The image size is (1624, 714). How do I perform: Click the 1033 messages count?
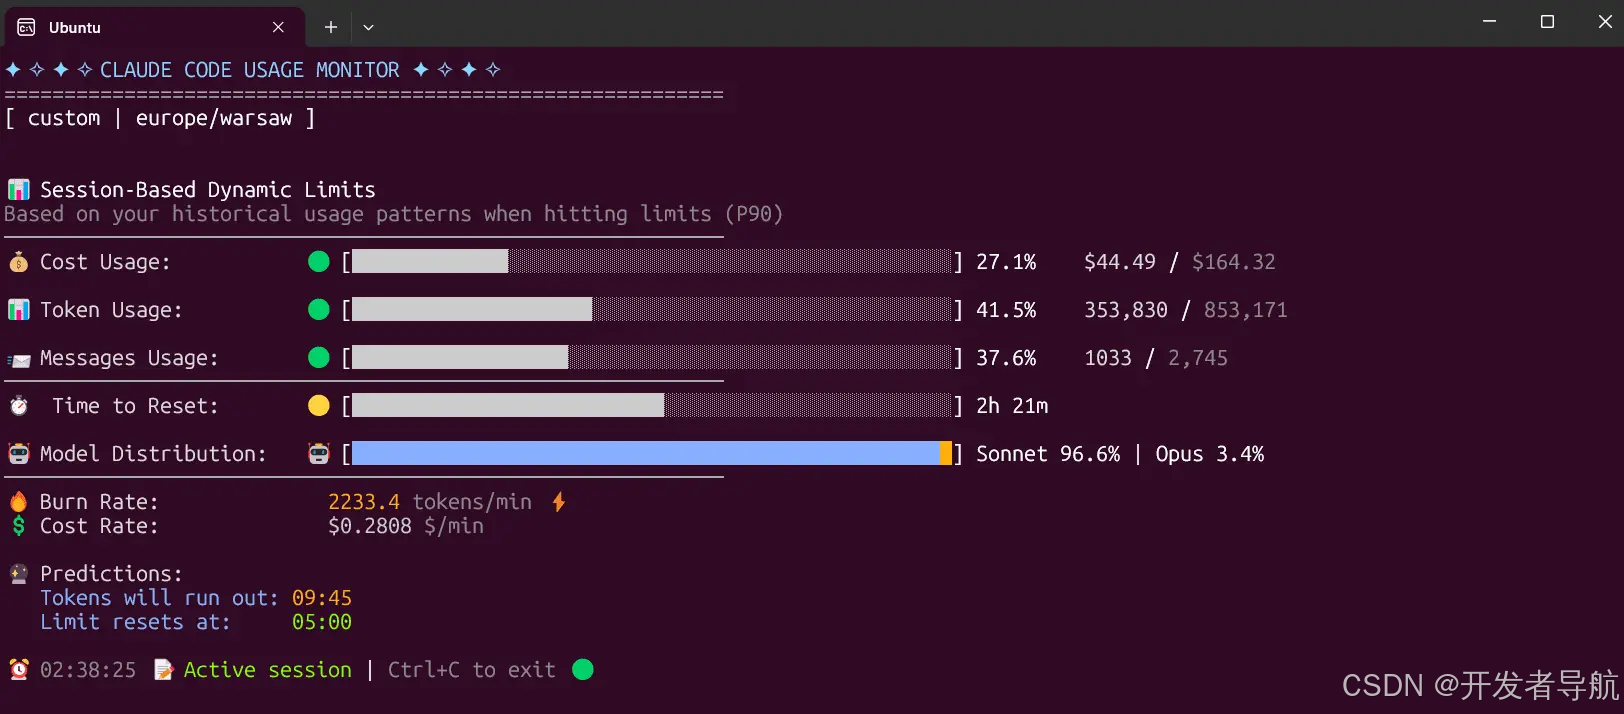[1108, 358]
